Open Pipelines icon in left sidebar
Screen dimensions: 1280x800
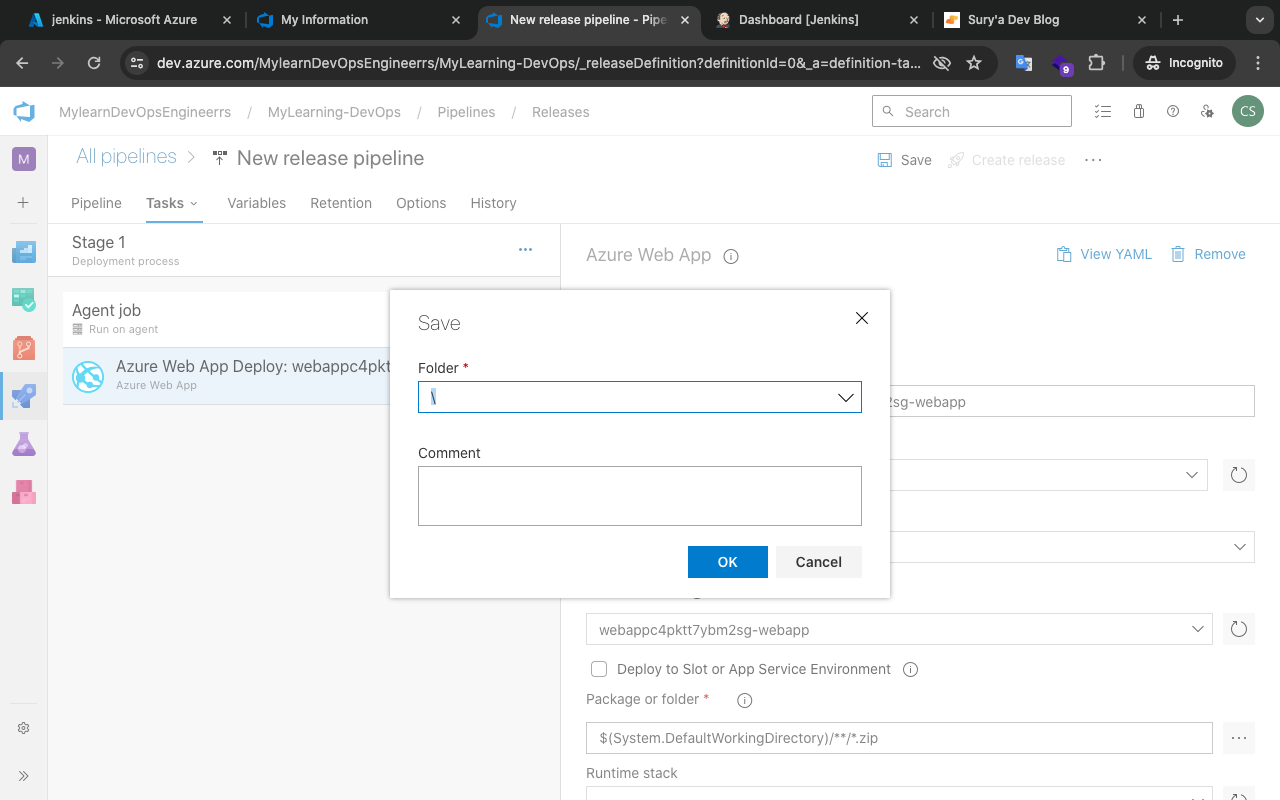(x=24, y=396)
